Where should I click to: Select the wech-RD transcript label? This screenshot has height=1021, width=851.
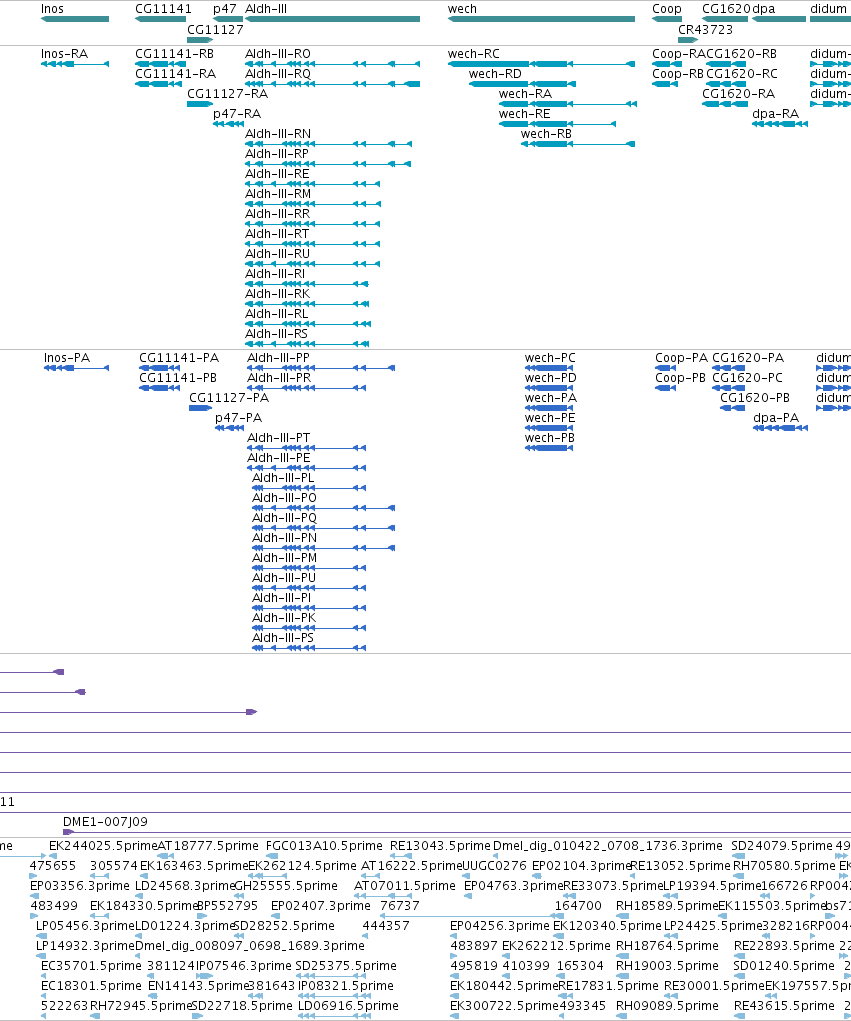[495, 74]
